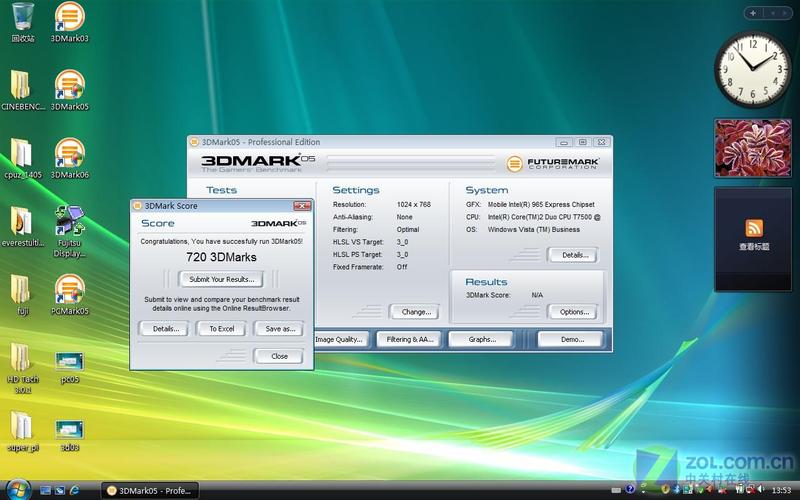
Task: Click the OS Windows Vista Business text
Action: 534,230
